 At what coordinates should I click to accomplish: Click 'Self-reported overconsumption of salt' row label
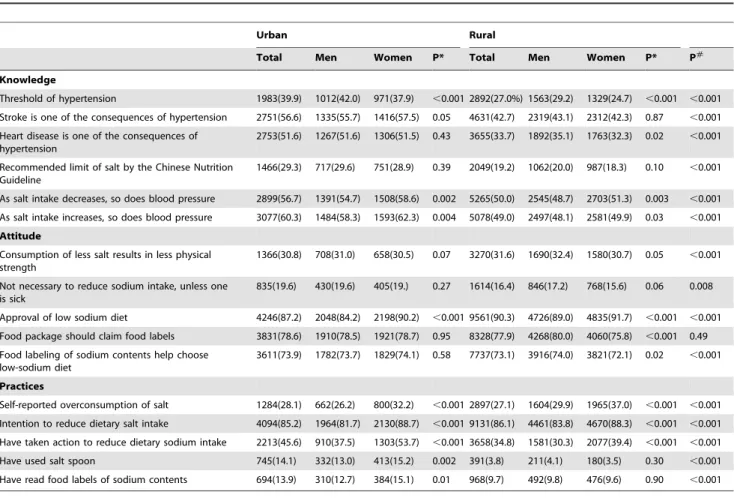tap(84, 405)
